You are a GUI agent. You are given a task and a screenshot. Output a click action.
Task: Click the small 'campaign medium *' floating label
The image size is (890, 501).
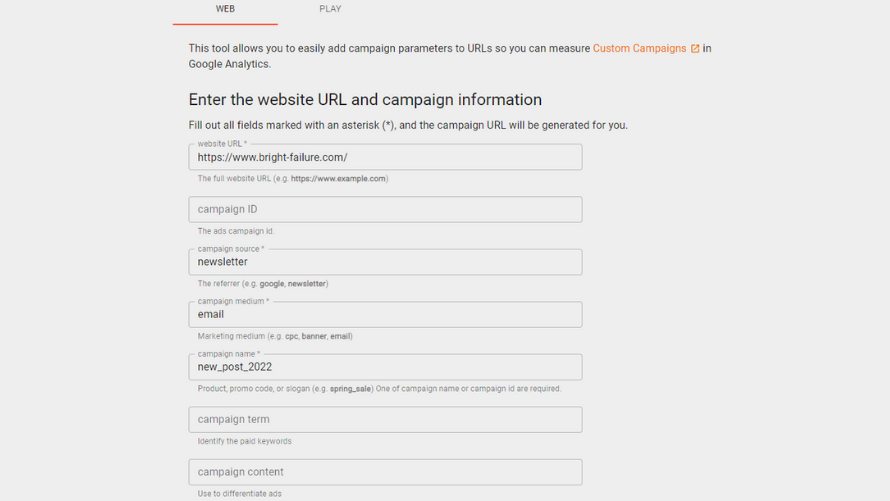pos(233,301)
